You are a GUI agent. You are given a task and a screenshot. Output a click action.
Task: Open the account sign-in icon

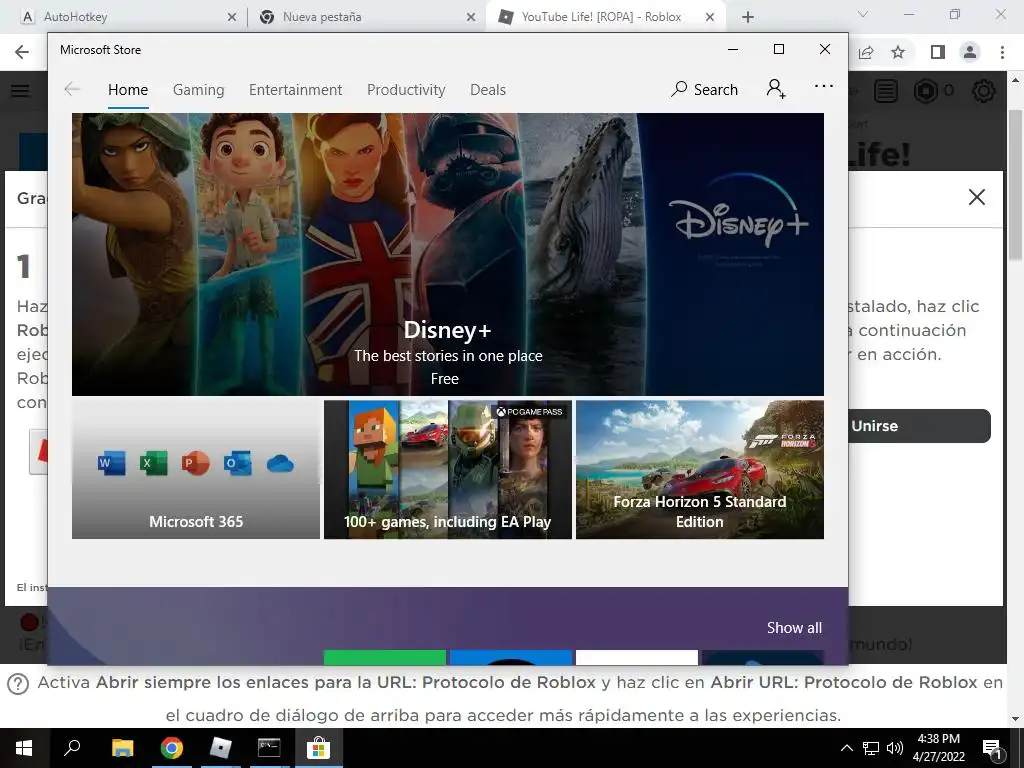pyautogui.click(x=776, y=88)
